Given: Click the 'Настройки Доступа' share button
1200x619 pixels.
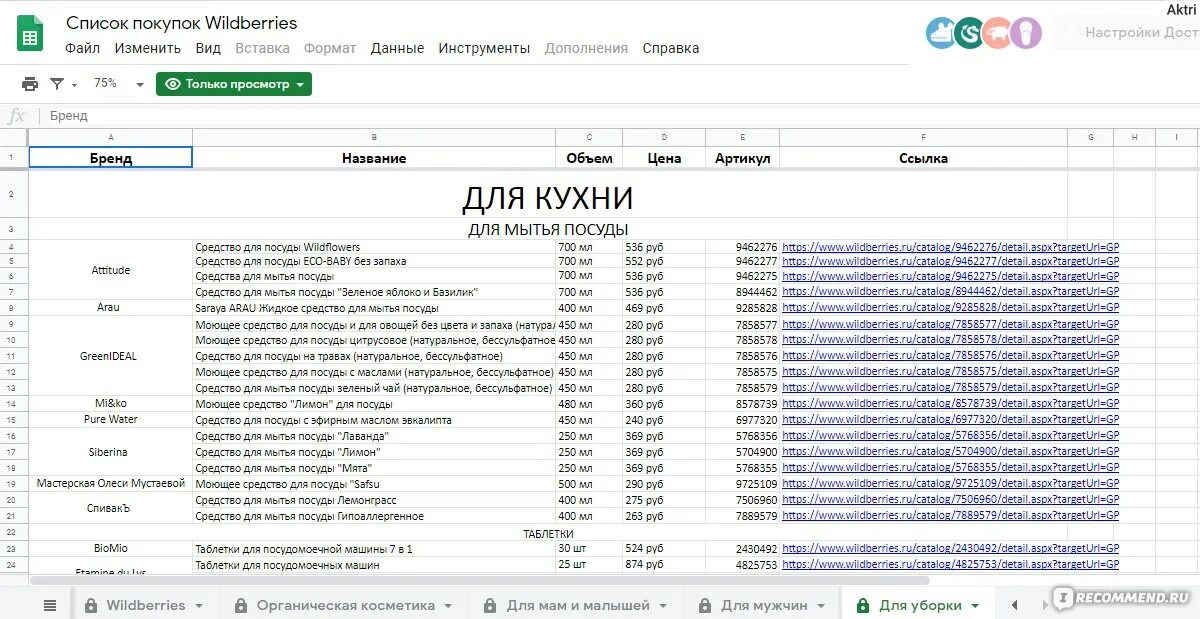Looking at the screenshot, I should pyautogui.click(x=1130, y=33).
